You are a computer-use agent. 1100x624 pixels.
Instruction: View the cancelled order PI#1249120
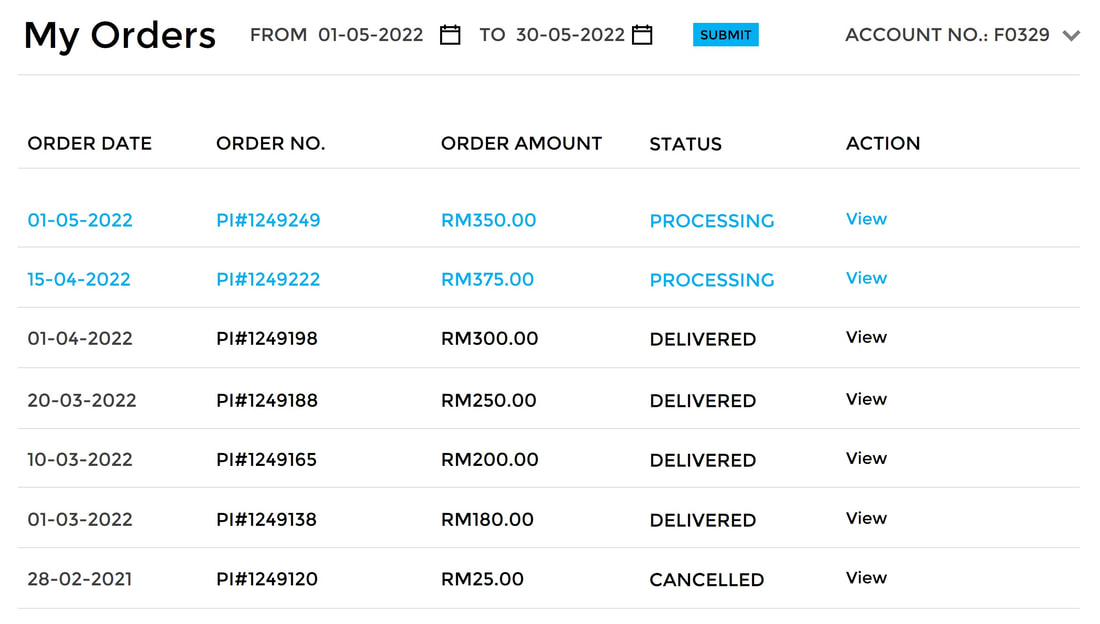pos(866,578)
